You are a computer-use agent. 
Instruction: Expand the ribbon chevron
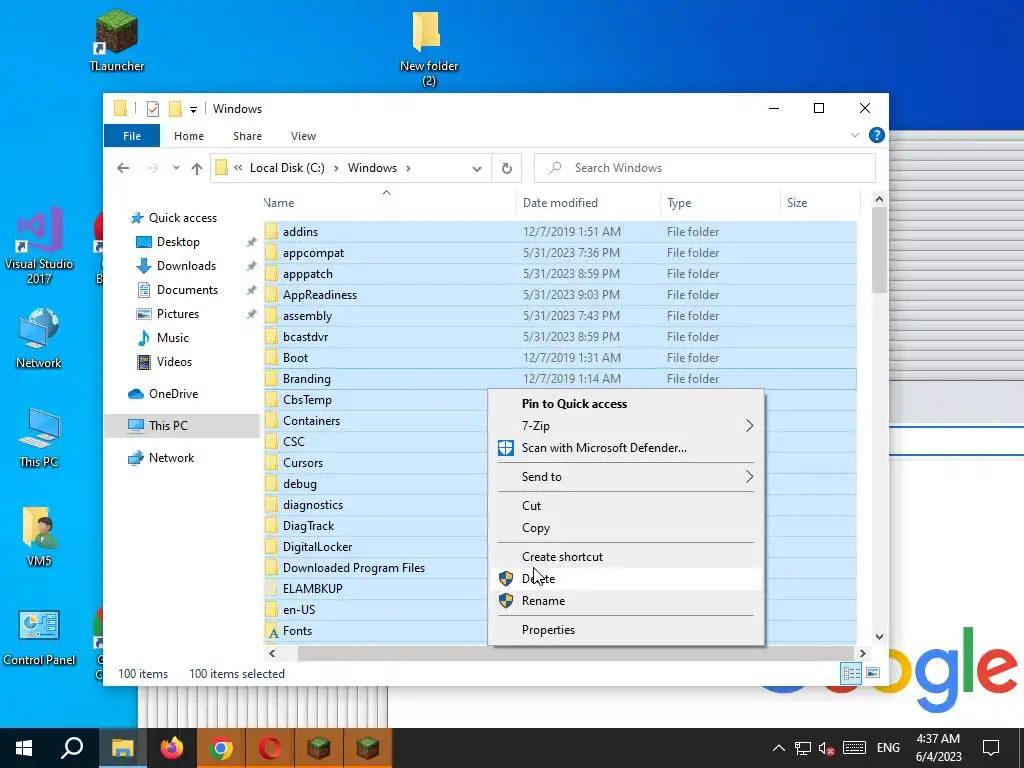[855, 135]
